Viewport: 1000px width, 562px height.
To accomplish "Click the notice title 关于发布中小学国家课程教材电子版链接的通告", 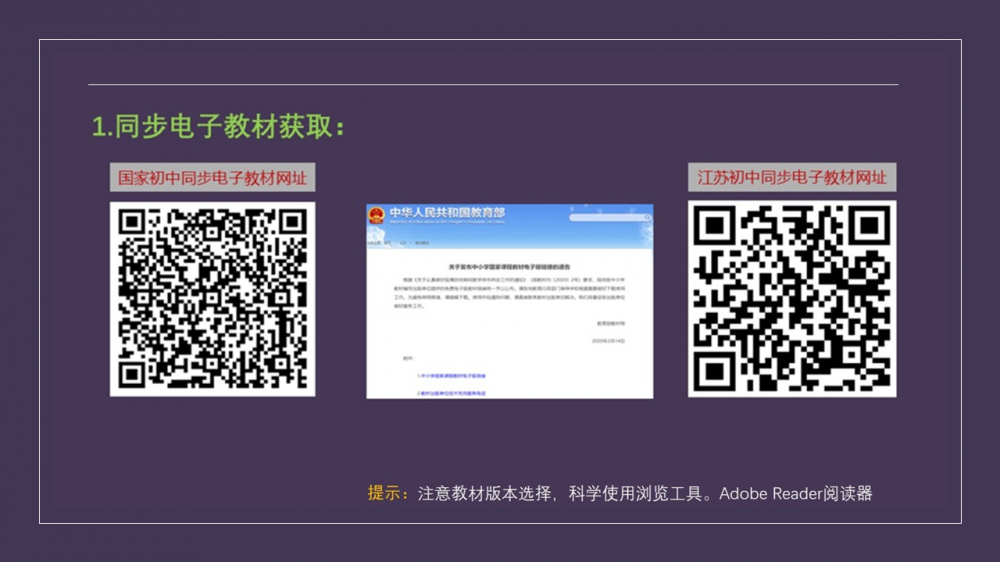I will (x=509, y=268).
